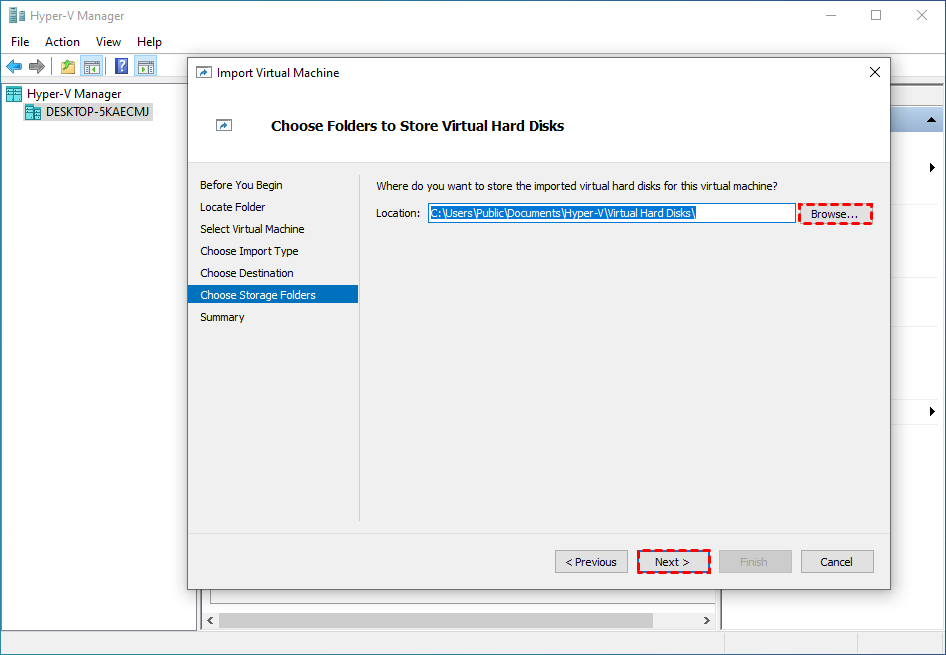
Task: Expand the lower Actions pane submenu arrow
Action: (932, 411)
